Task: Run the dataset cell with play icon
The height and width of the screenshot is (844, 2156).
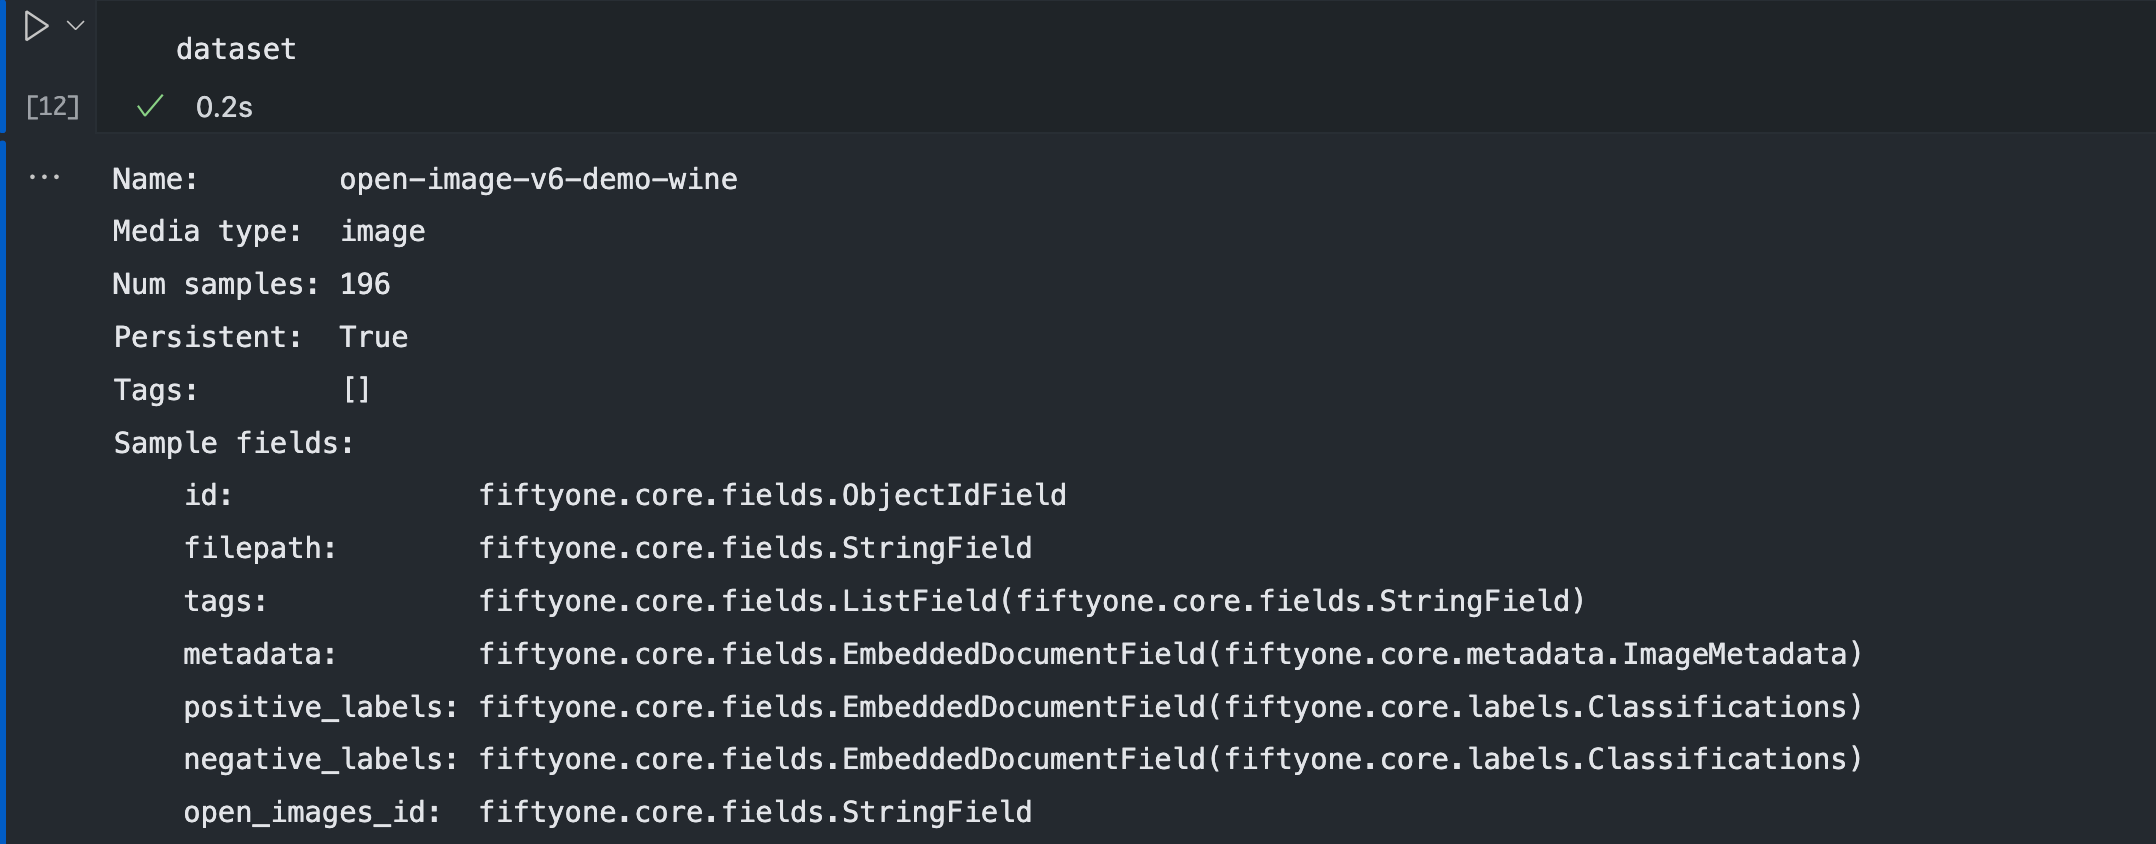Action: 36,27
